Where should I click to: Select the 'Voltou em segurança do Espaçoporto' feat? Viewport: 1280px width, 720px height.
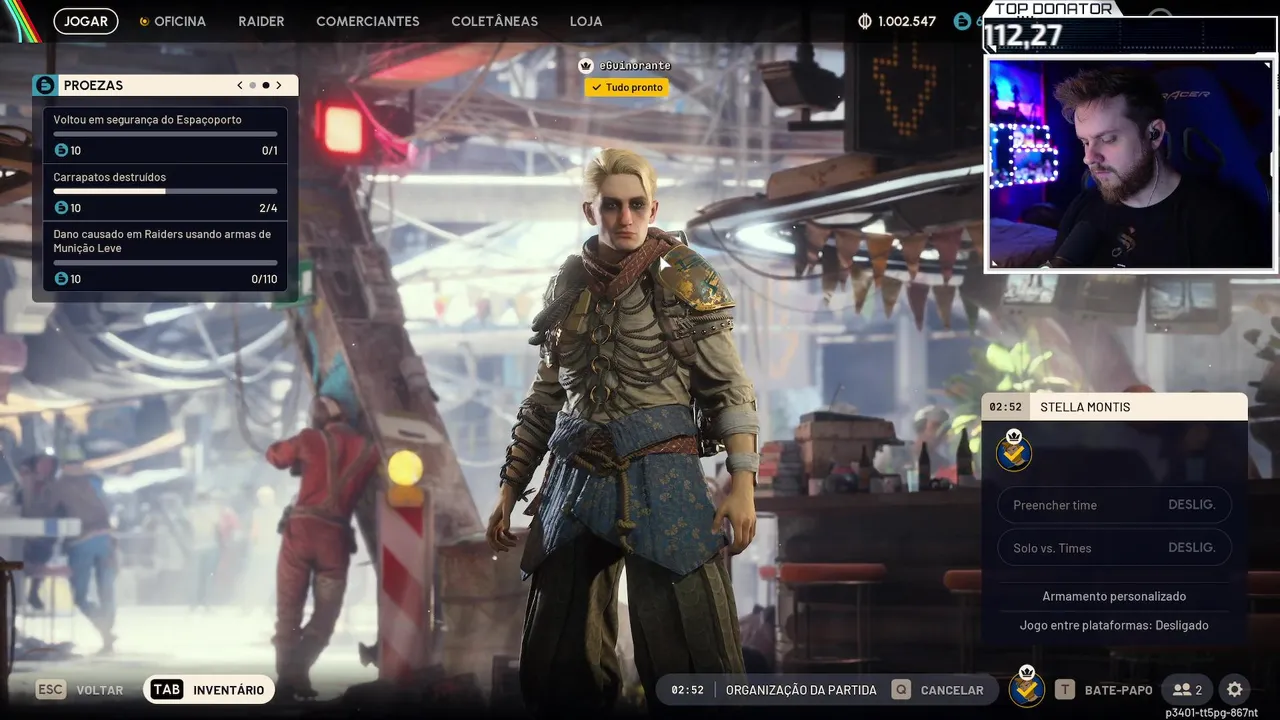pos(165,135)
